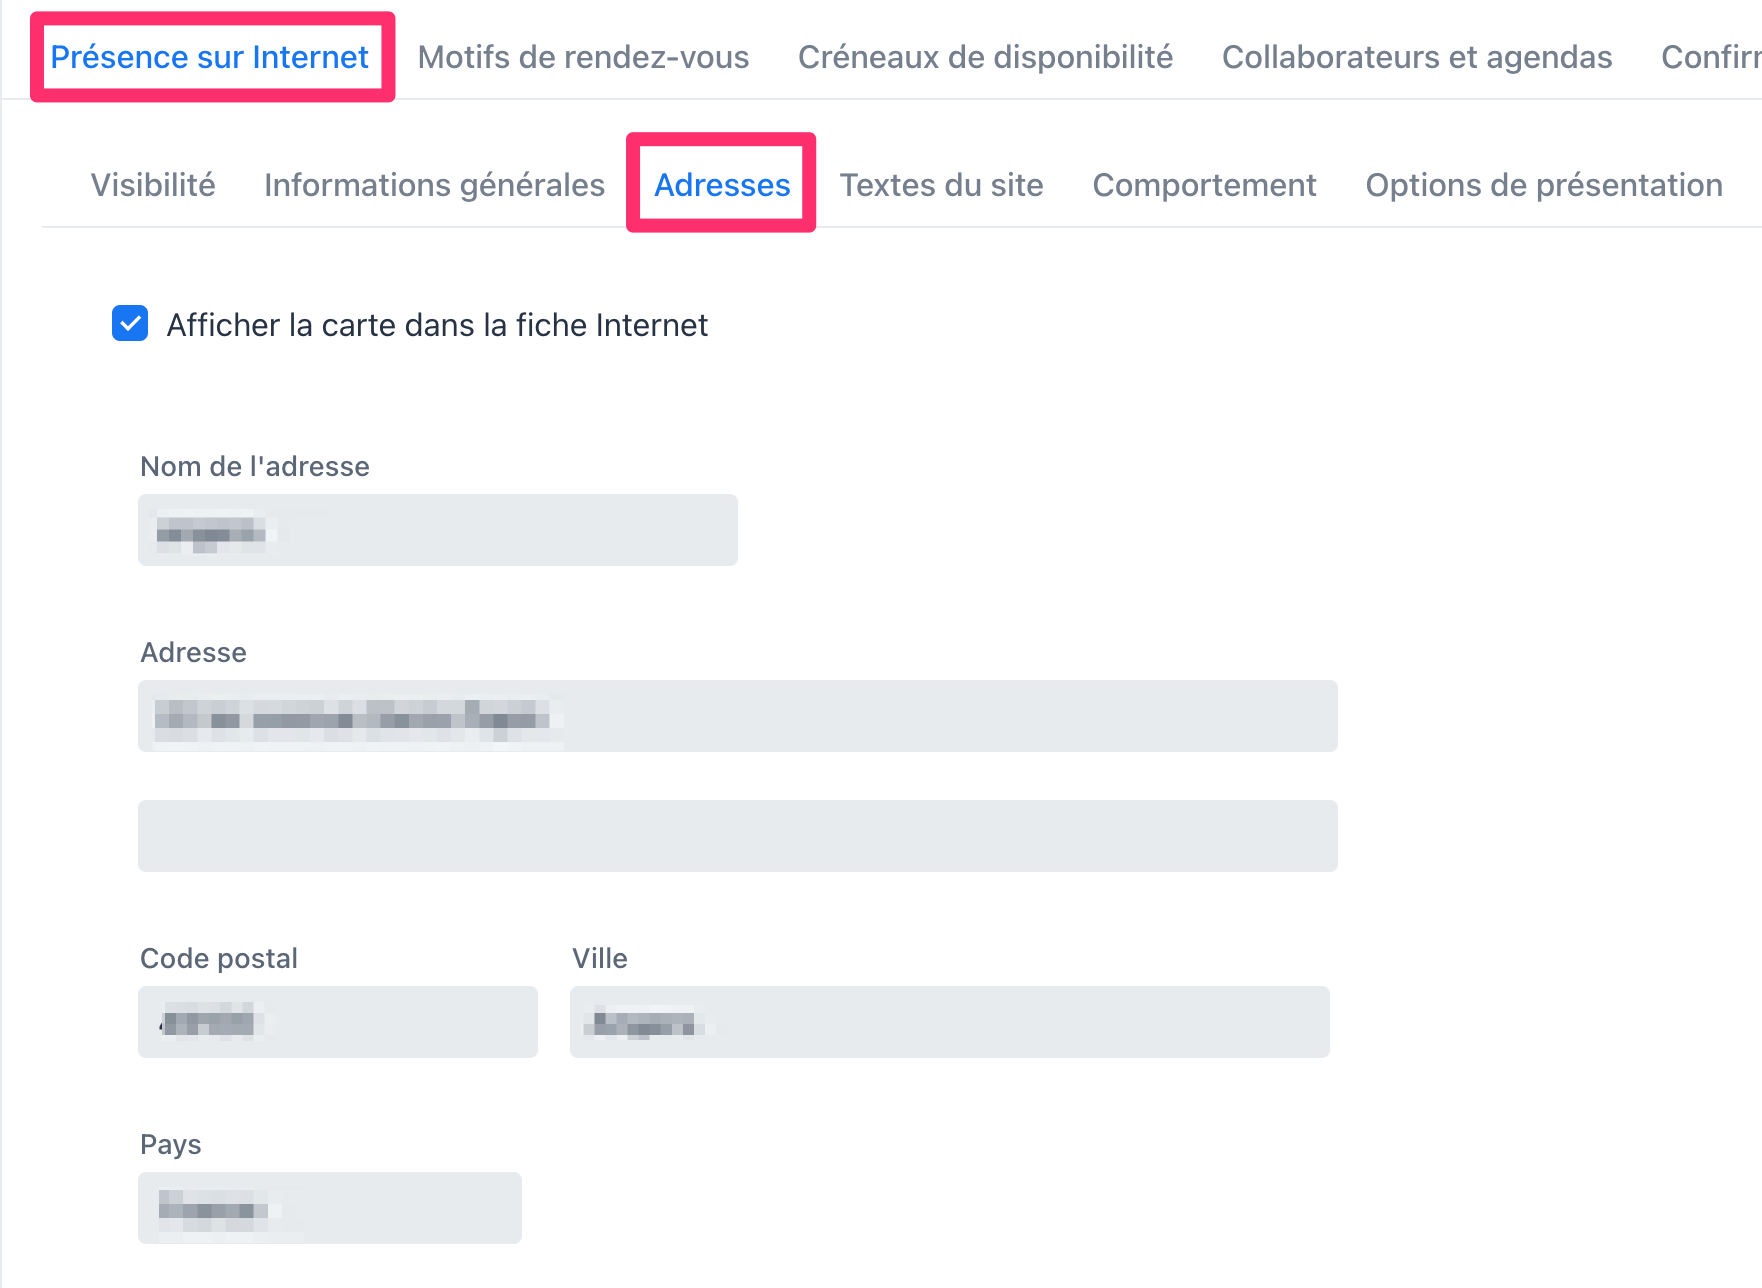This screenshot has width=1762, height=1288.
Task: Switch to the Visibilité subtab
Action: (153, 185)
